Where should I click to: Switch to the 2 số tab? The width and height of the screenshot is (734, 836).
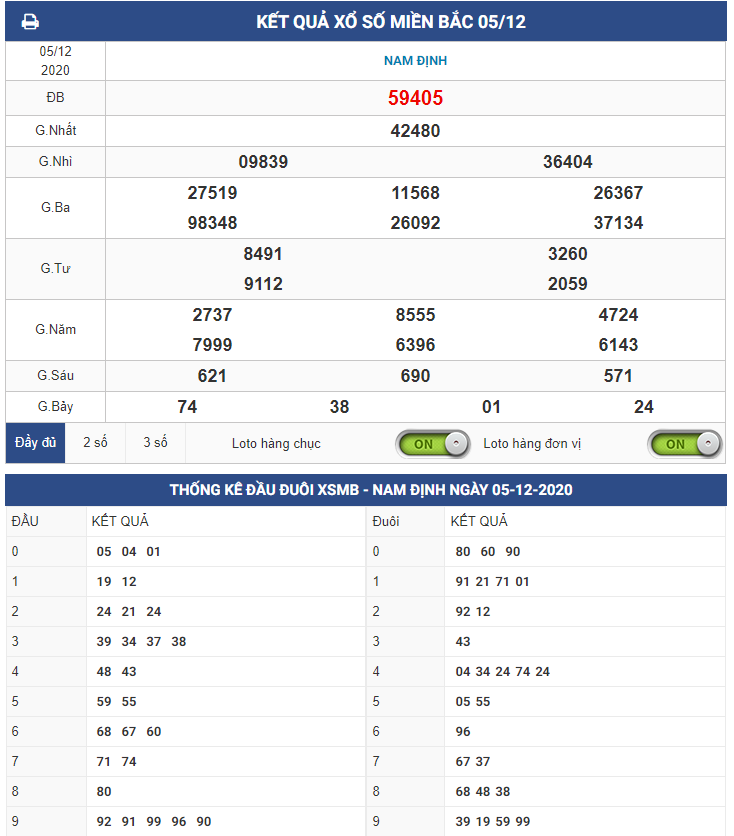pyautogui.click(x=95, y=443)
